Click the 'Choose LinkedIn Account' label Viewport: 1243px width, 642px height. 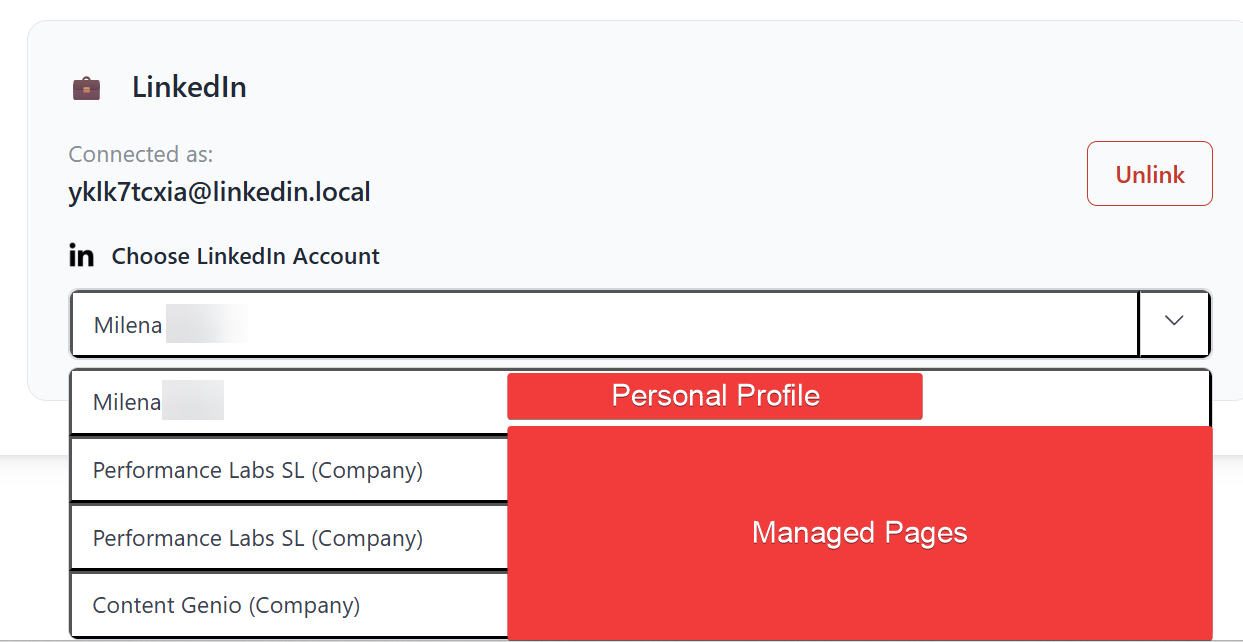click(x=245, y=256)
